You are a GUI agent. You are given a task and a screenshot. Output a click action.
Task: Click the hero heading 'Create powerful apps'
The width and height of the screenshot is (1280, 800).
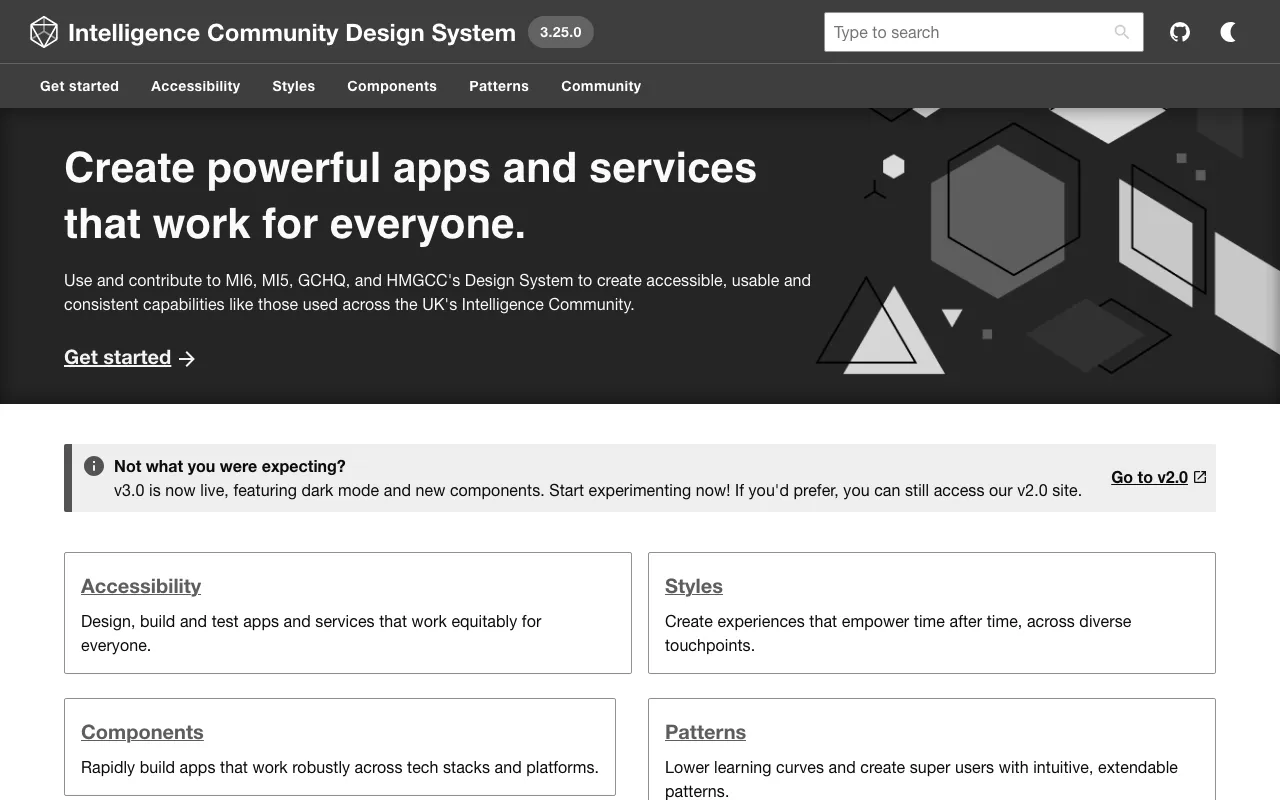point(410,195)
